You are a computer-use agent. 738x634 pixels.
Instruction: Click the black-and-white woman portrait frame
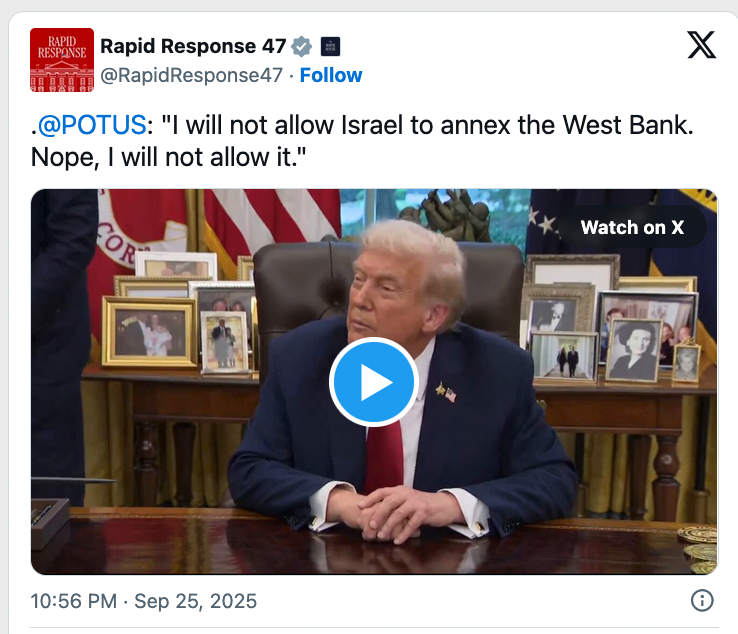634,350
